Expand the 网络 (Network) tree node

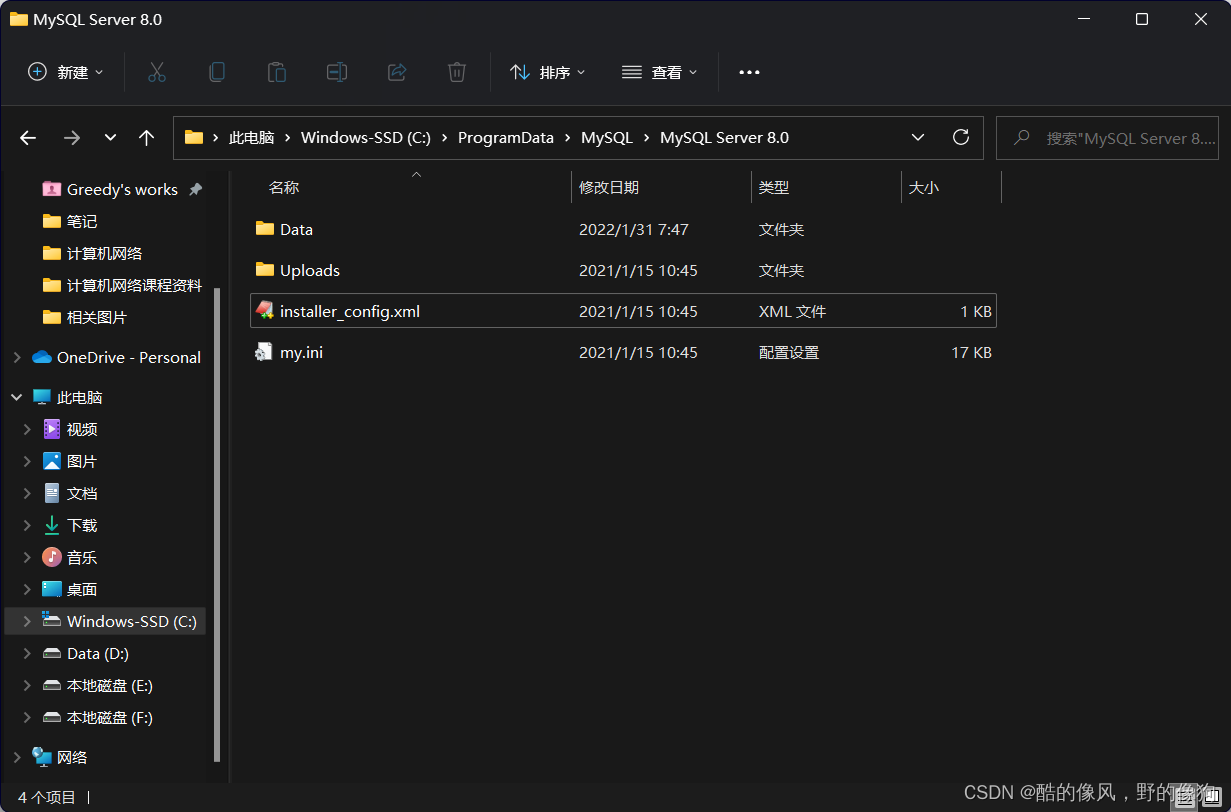[17, 757]
